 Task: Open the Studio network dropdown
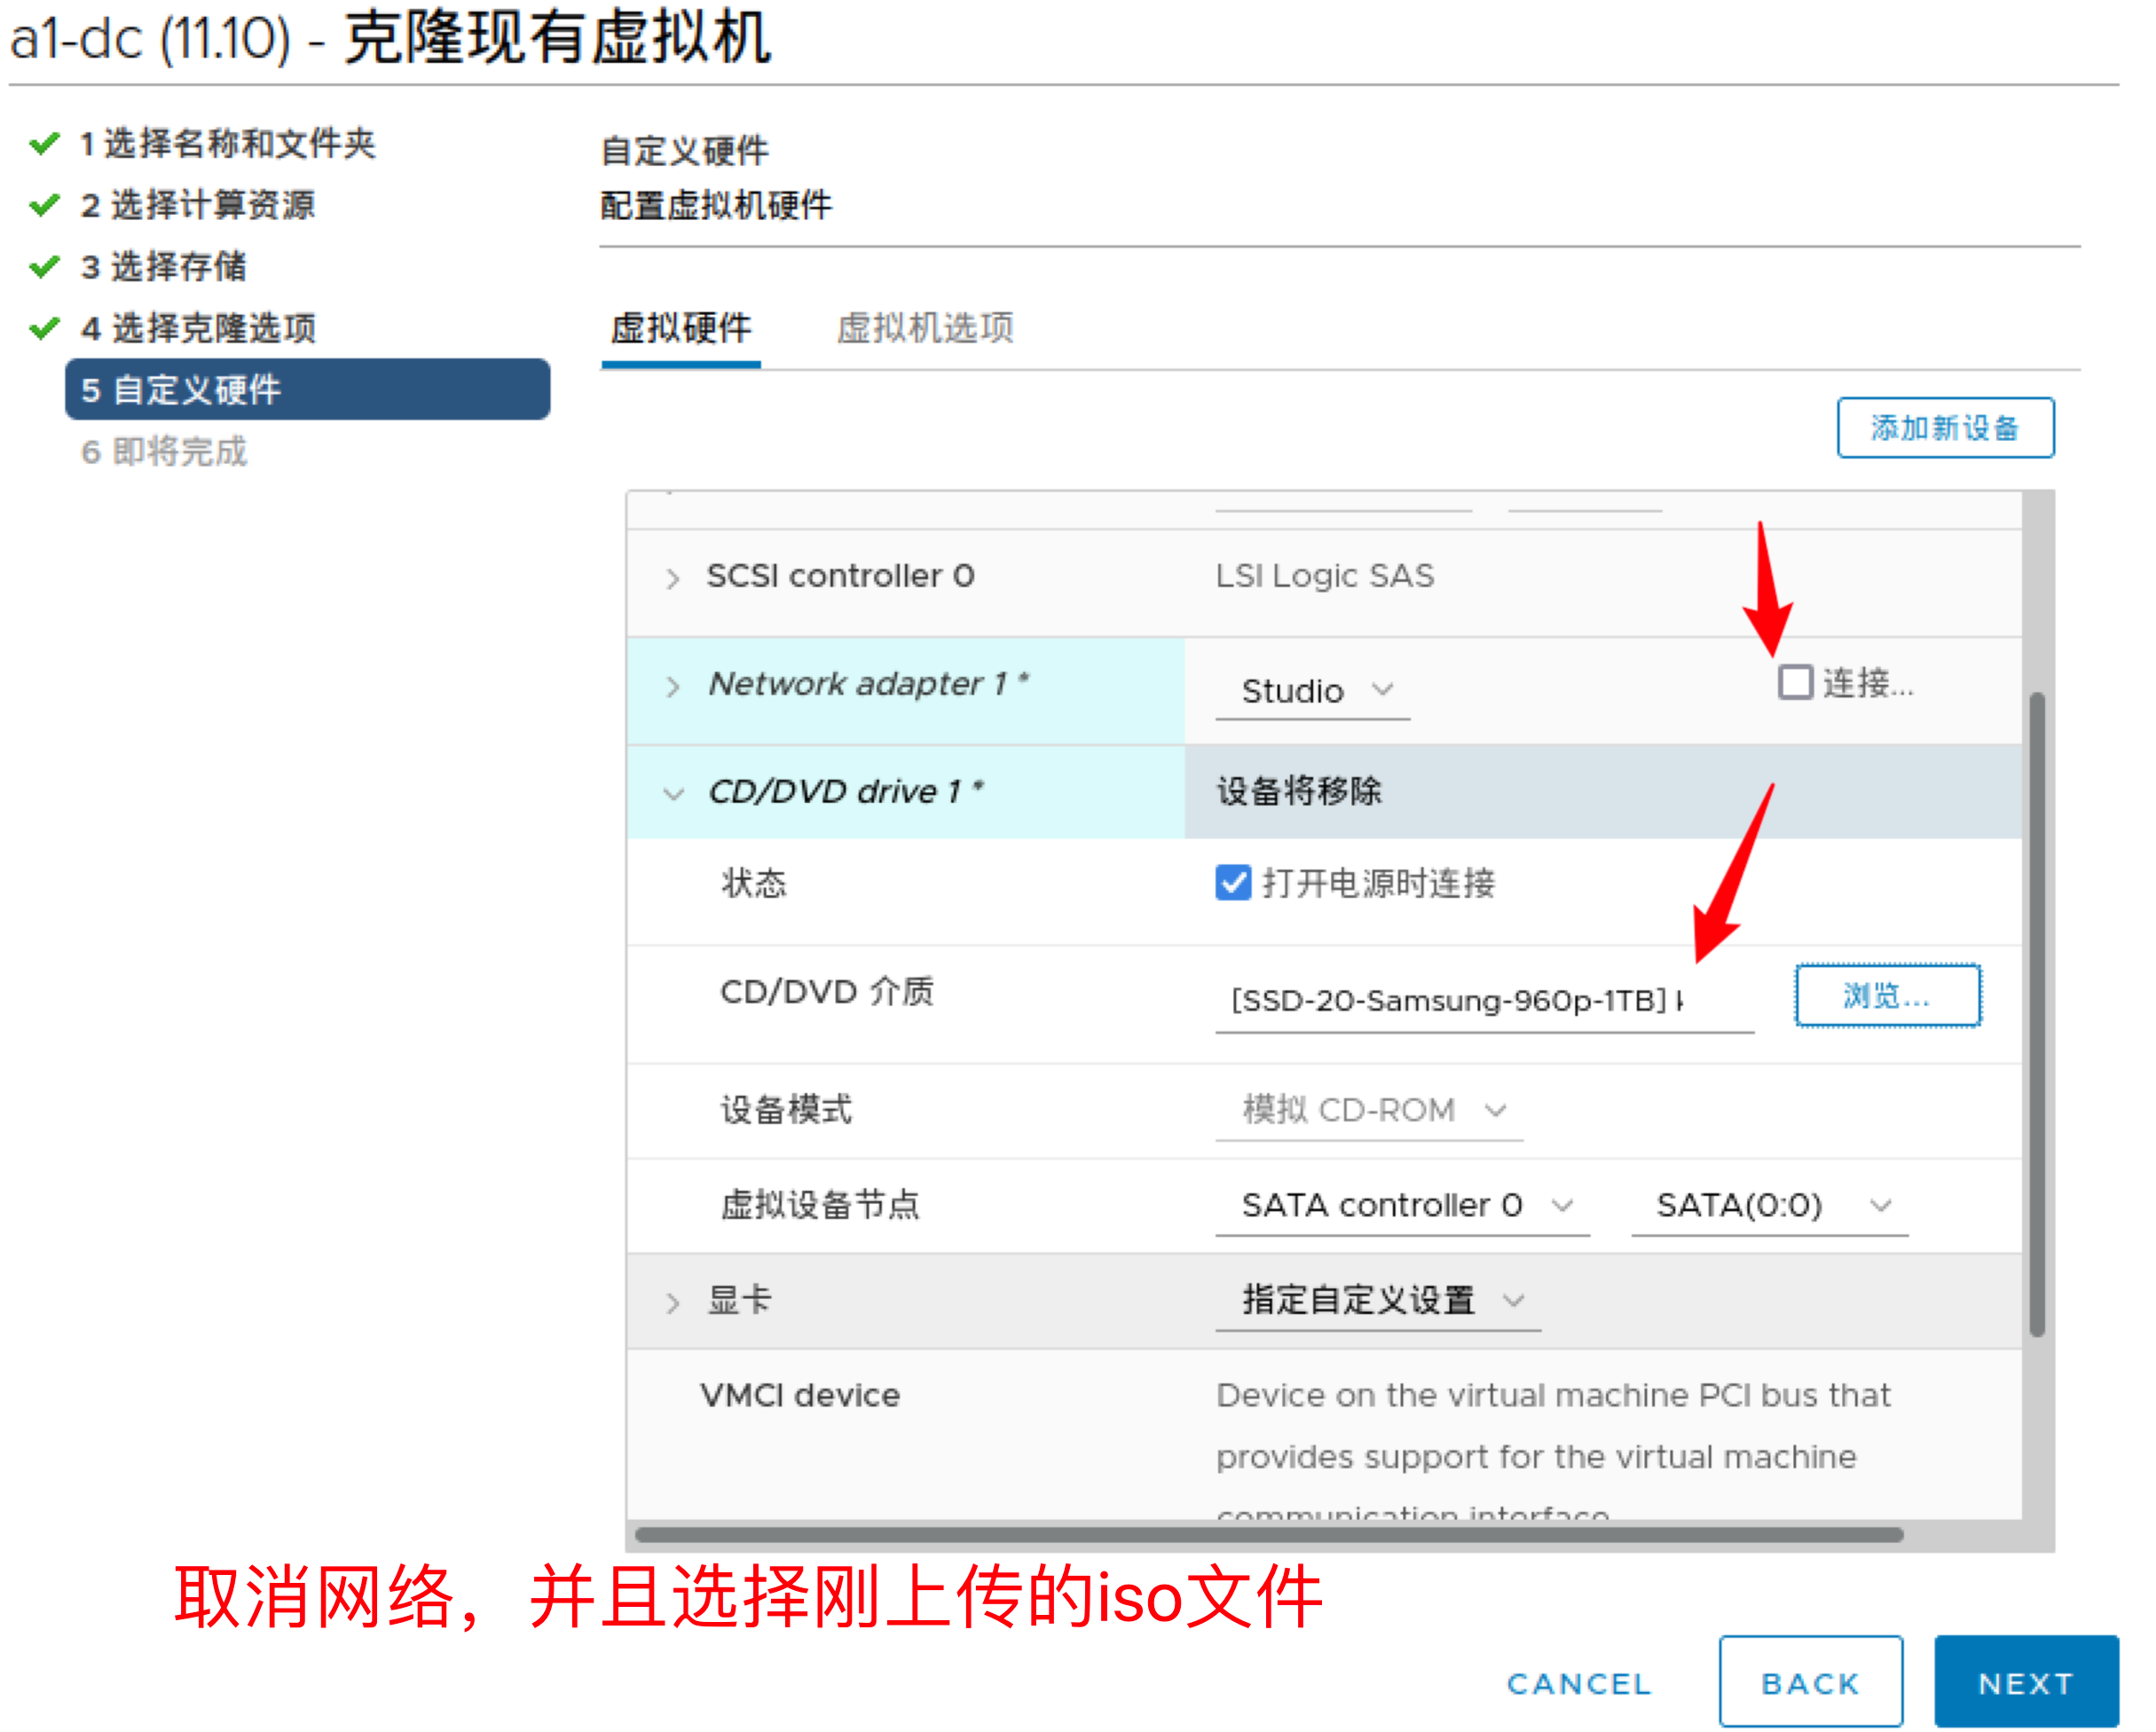(1314, 691)
